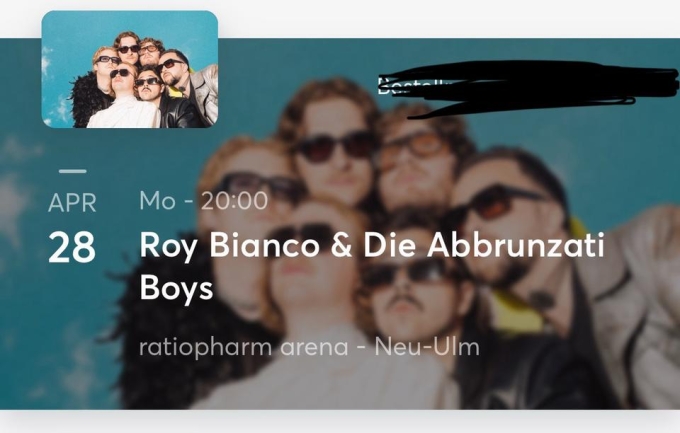
Task: Select the word "Abbrunzati" in title
Action: 519,245
